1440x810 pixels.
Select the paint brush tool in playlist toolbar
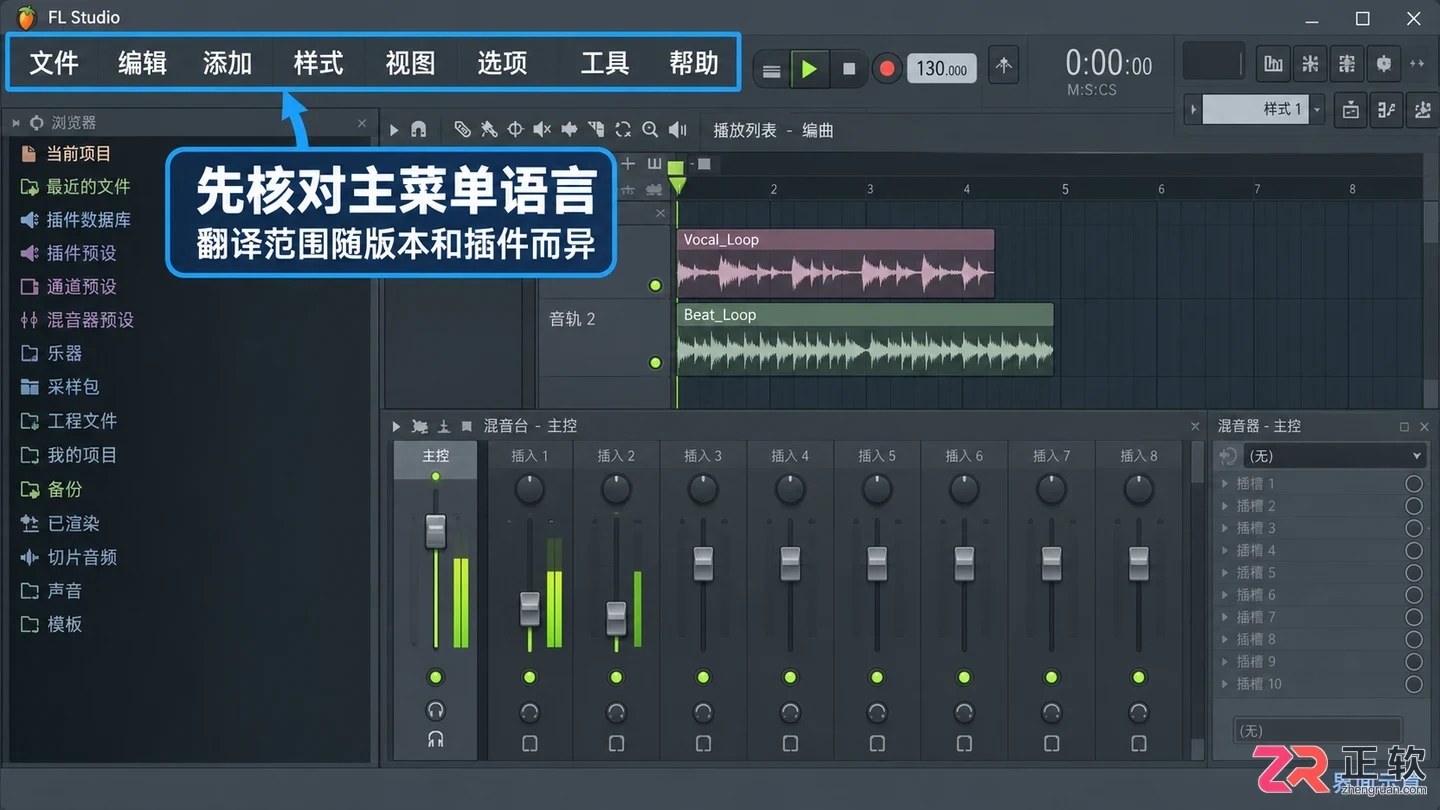(489, 129)
